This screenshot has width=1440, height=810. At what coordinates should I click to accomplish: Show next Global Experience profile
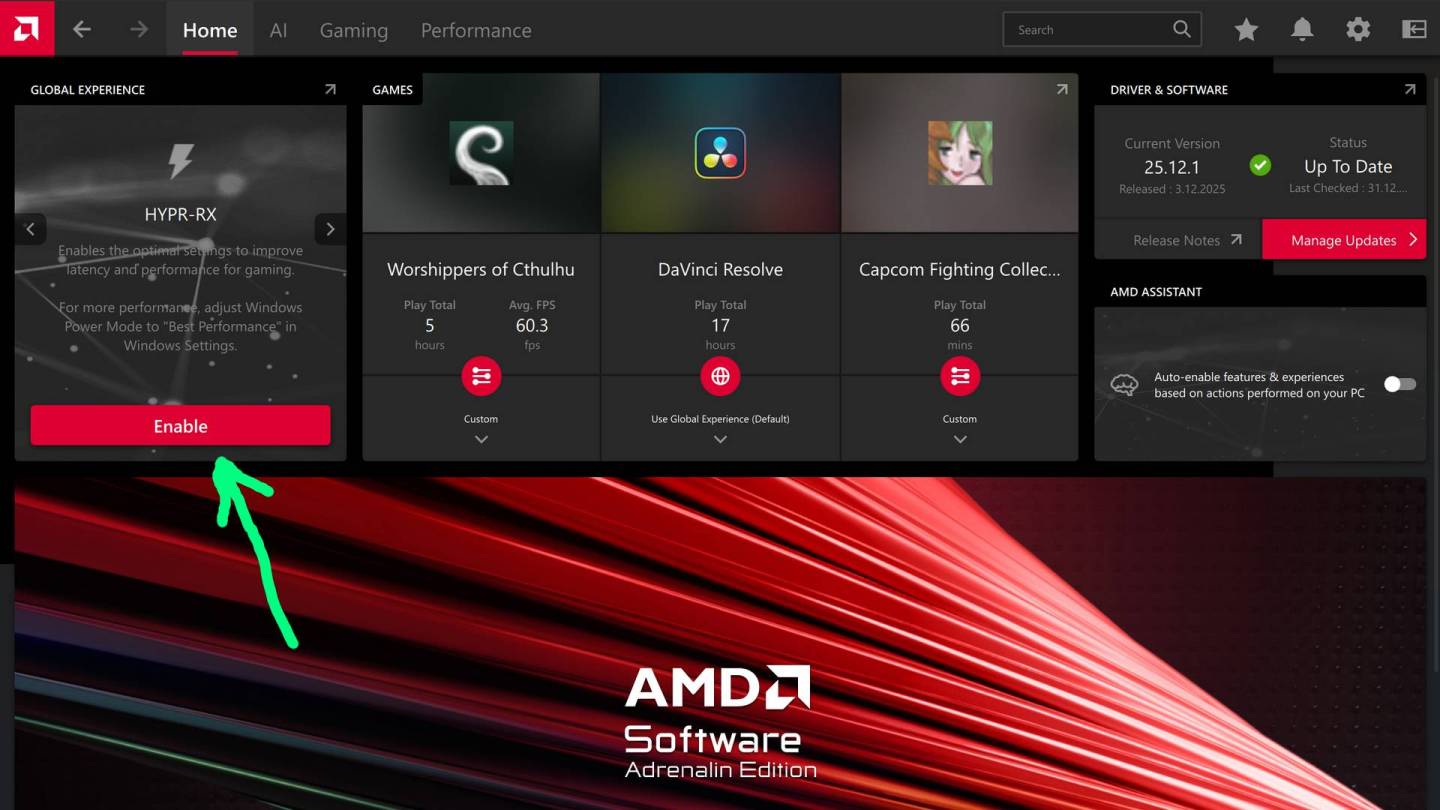[x=331, y=229]
